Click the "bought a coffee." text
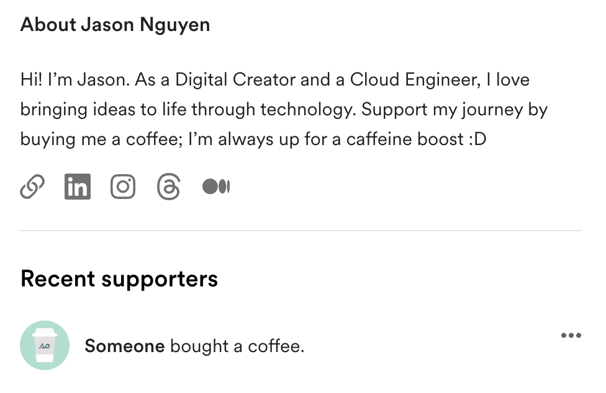606x393 pixels. [x=237, y=346]
